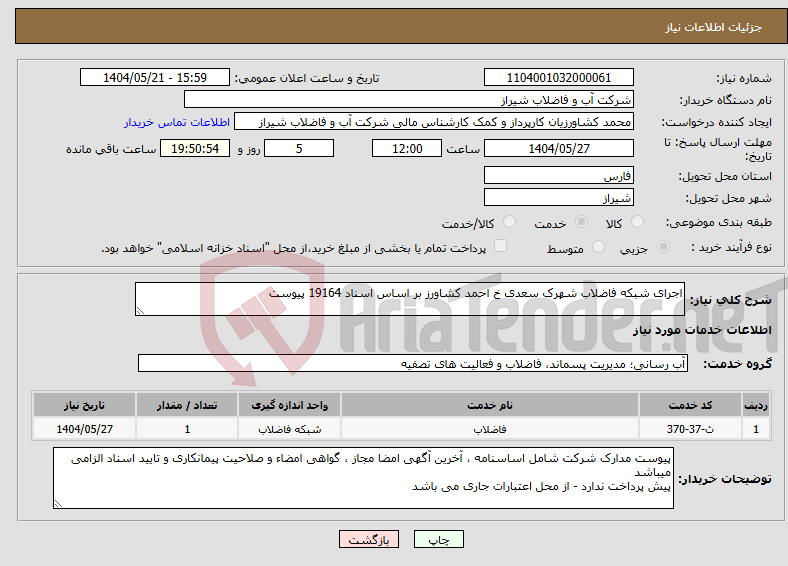The image size is (788, 566).
Task: Select the کالا radio button
Action: 637,222
